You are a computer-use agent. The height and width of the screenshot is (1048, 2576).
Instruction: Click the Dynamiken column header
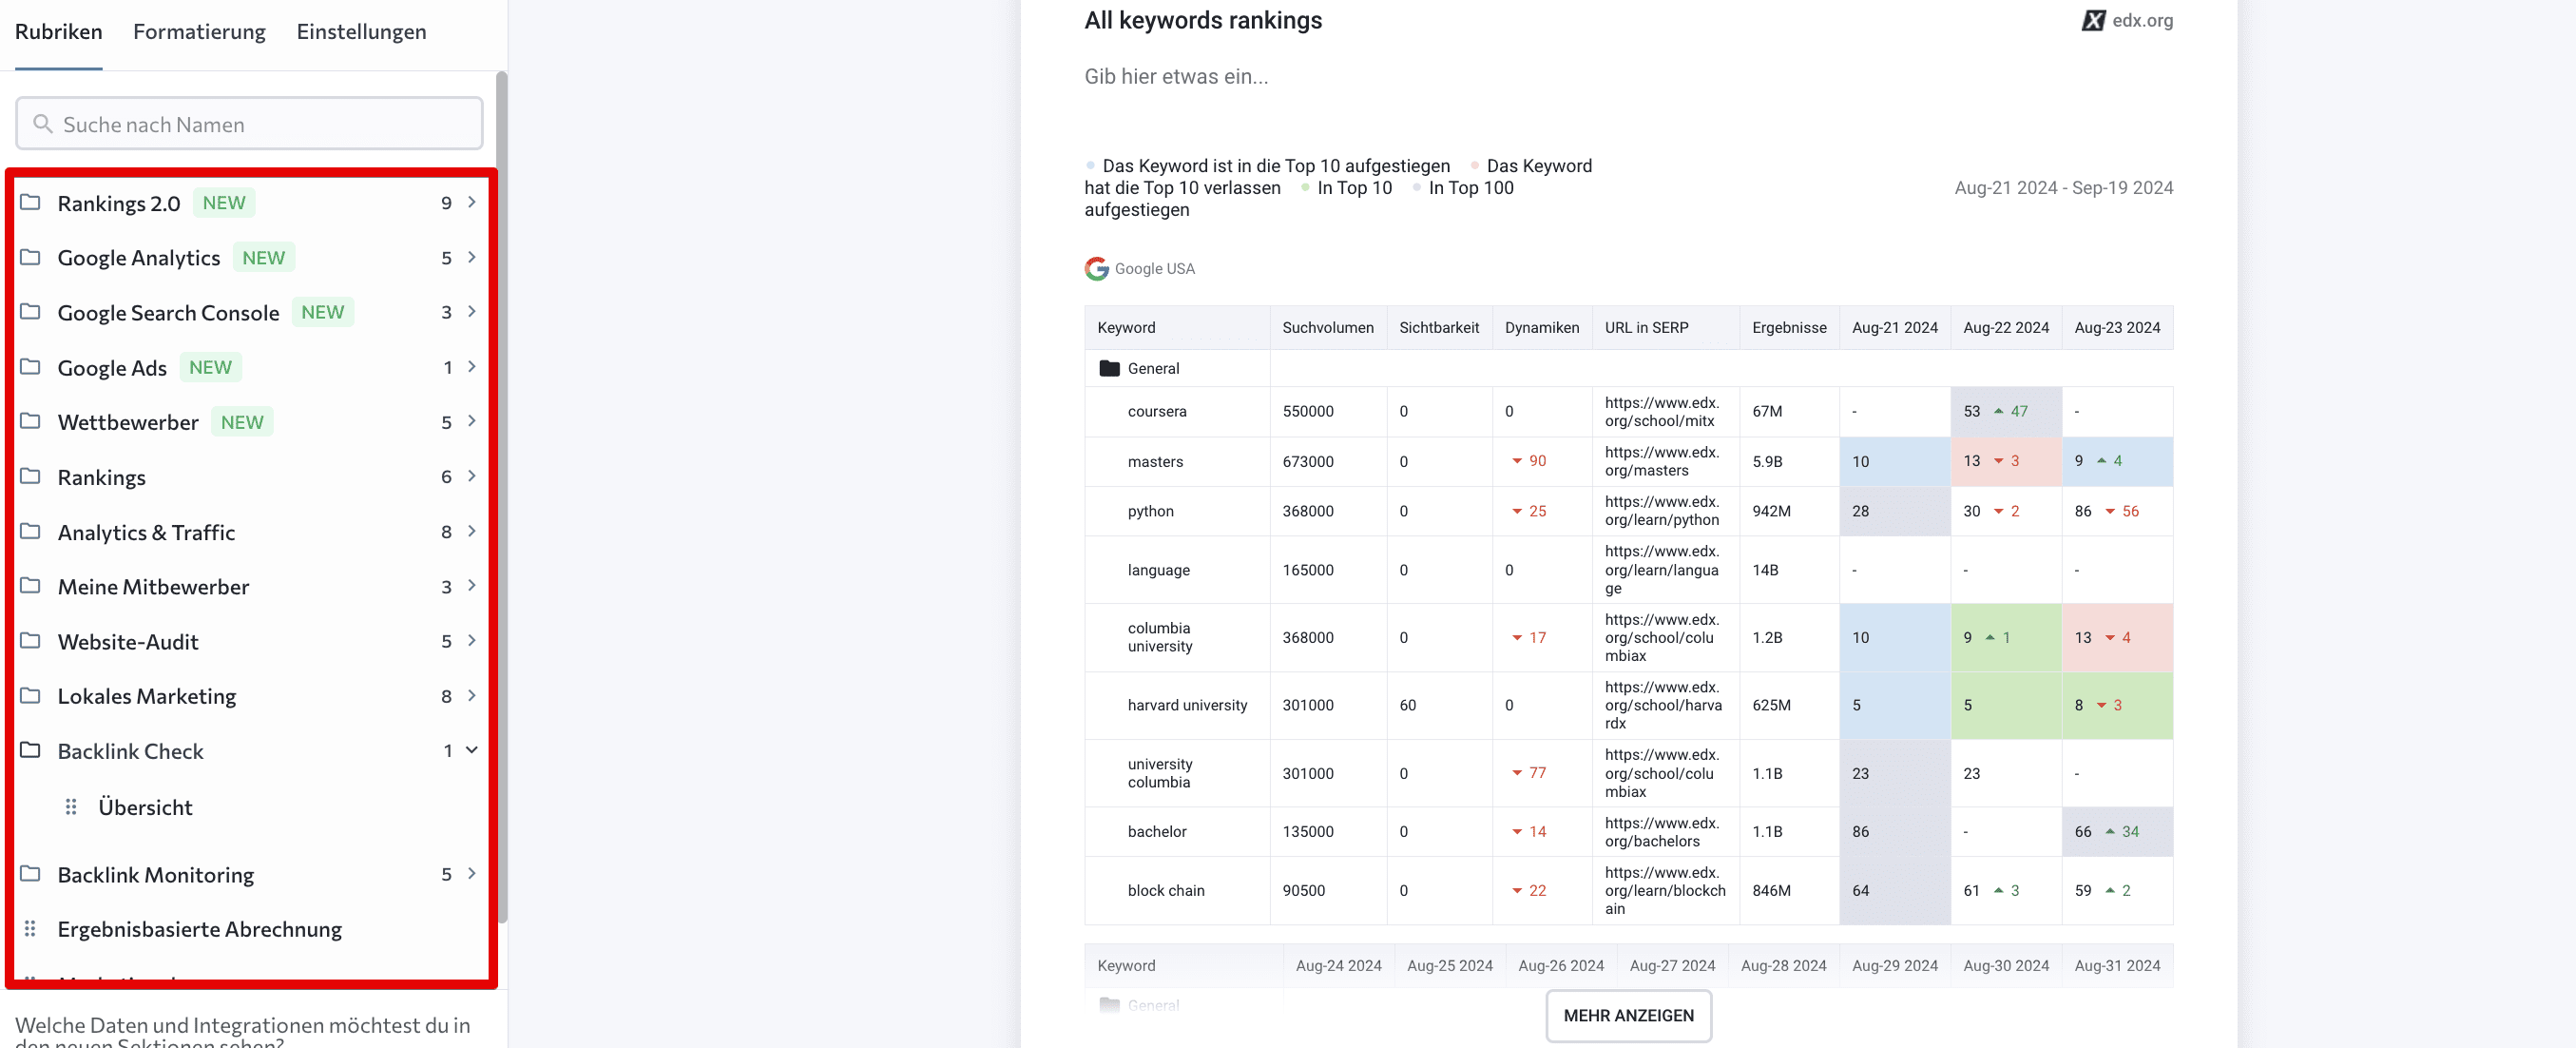pyautogui.click(x=1541, y=327)
